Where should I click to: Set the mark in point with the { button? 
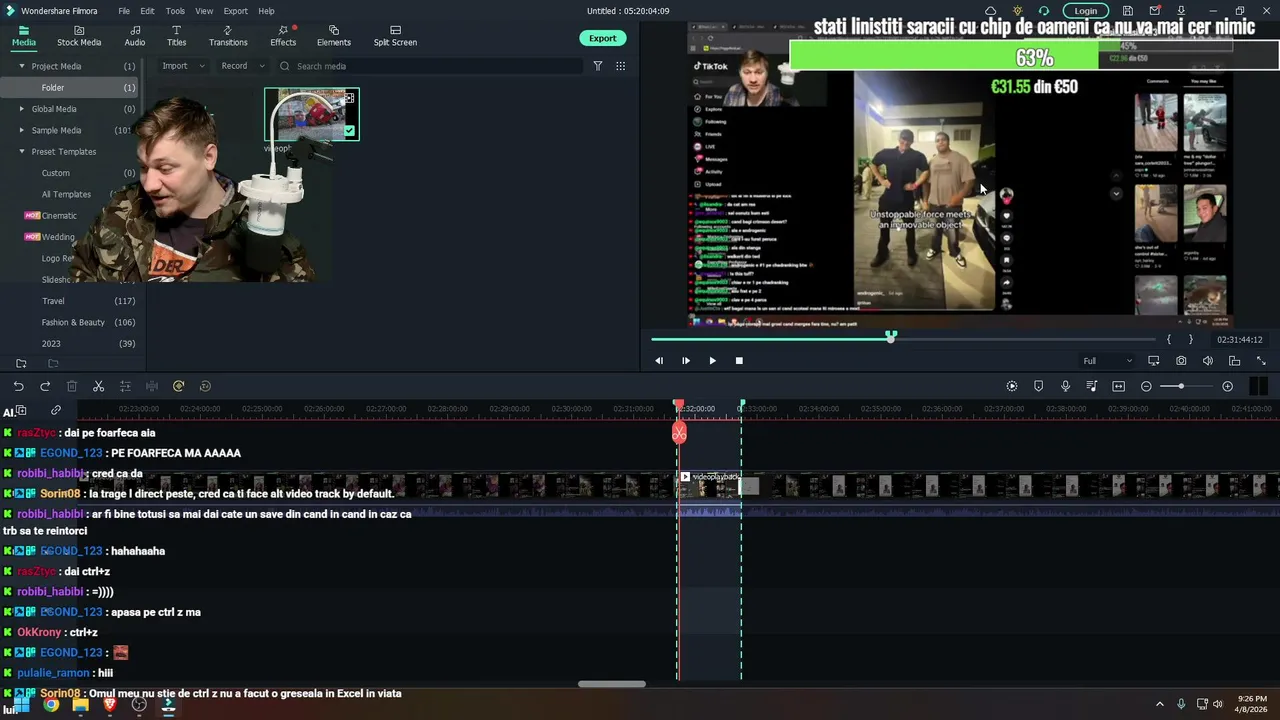tap(1168, 340)
